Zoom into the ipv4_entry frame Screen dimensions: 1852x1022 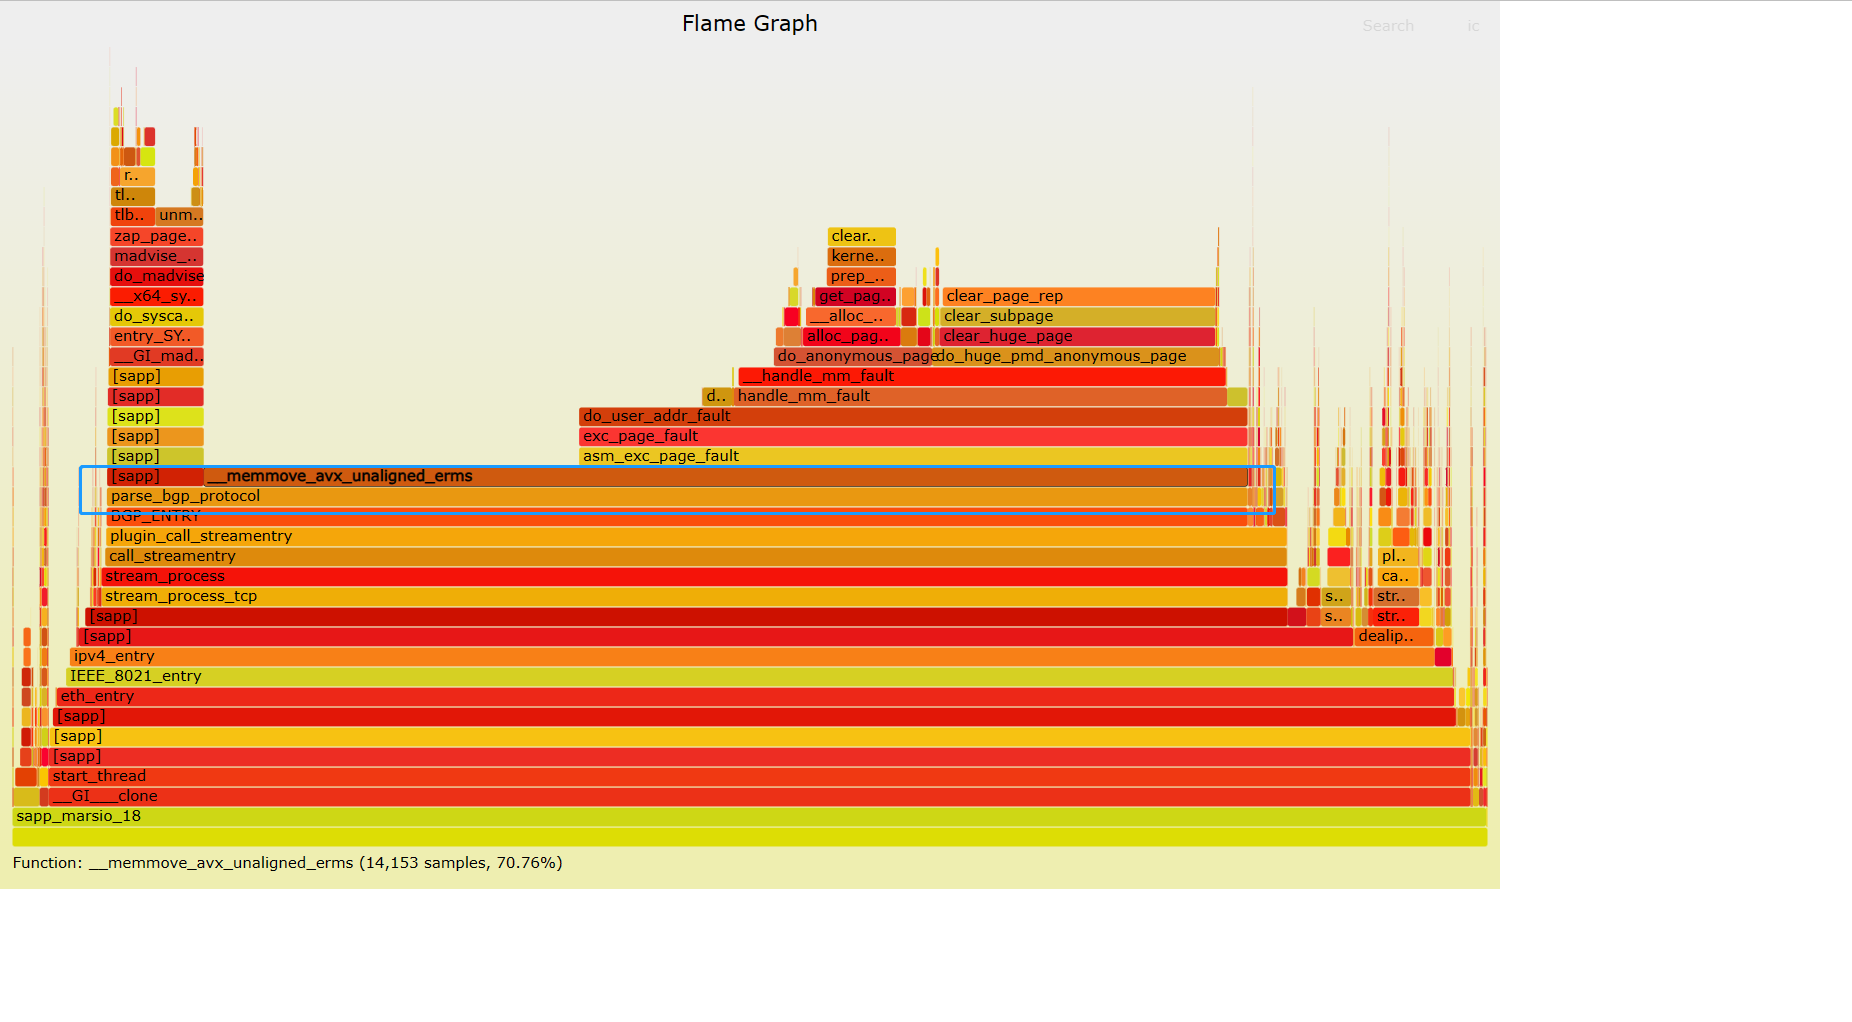750,656
